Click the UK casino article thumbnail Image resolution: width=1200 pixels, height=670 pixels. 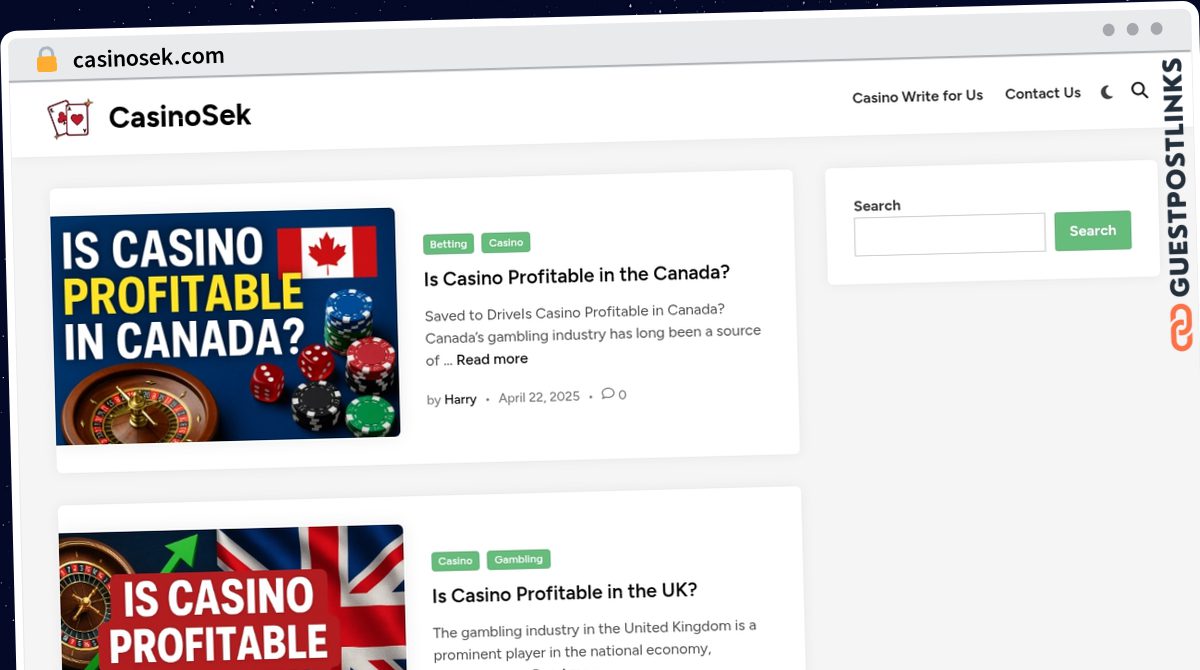click(232, 598)
